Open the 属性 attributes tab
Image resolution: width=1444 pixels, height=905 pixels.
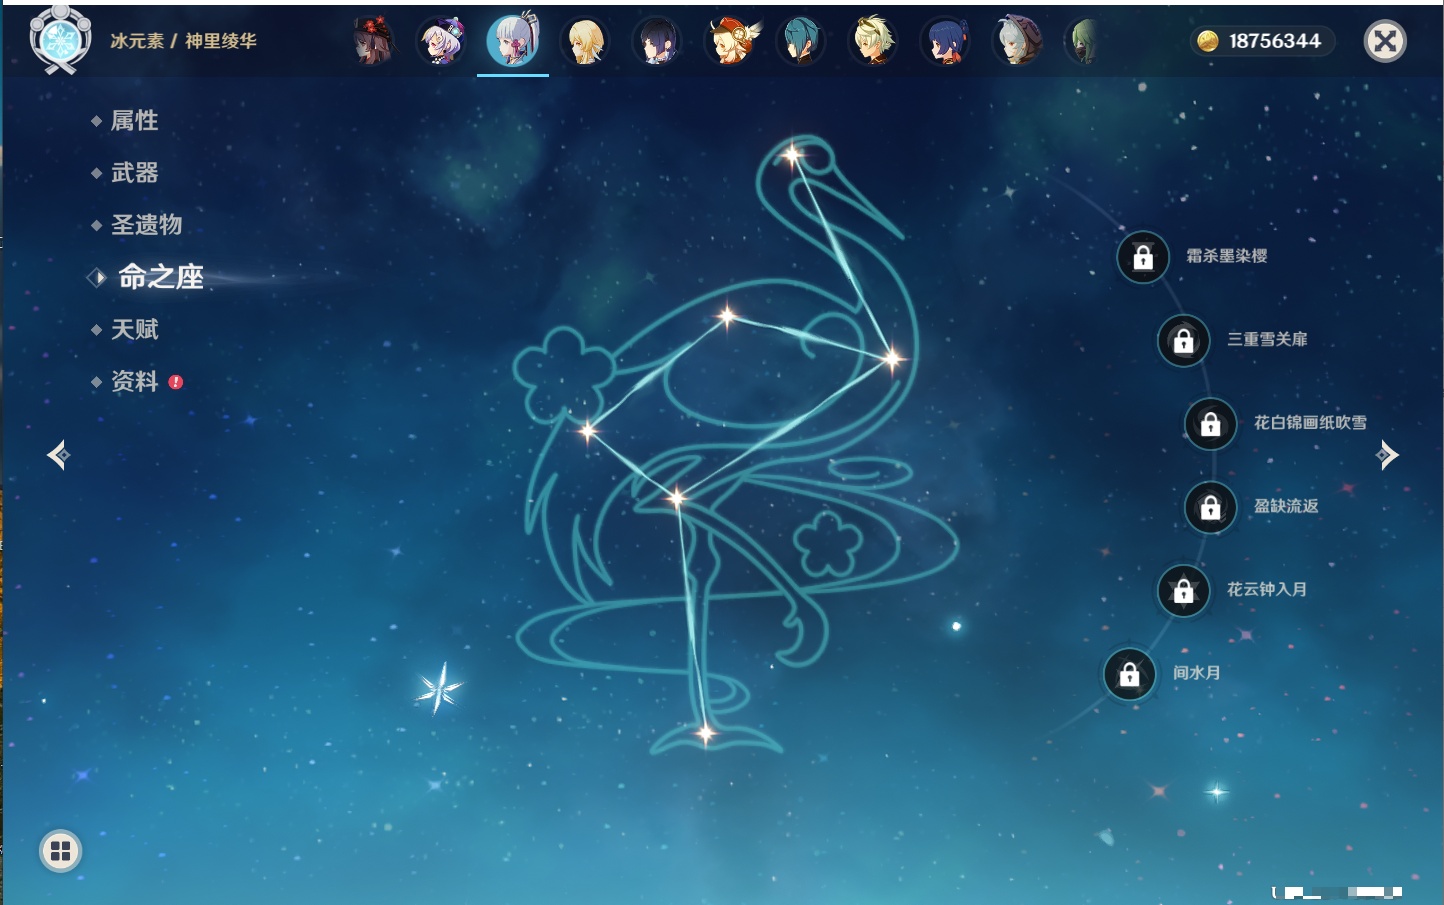(x=134, y=121)
